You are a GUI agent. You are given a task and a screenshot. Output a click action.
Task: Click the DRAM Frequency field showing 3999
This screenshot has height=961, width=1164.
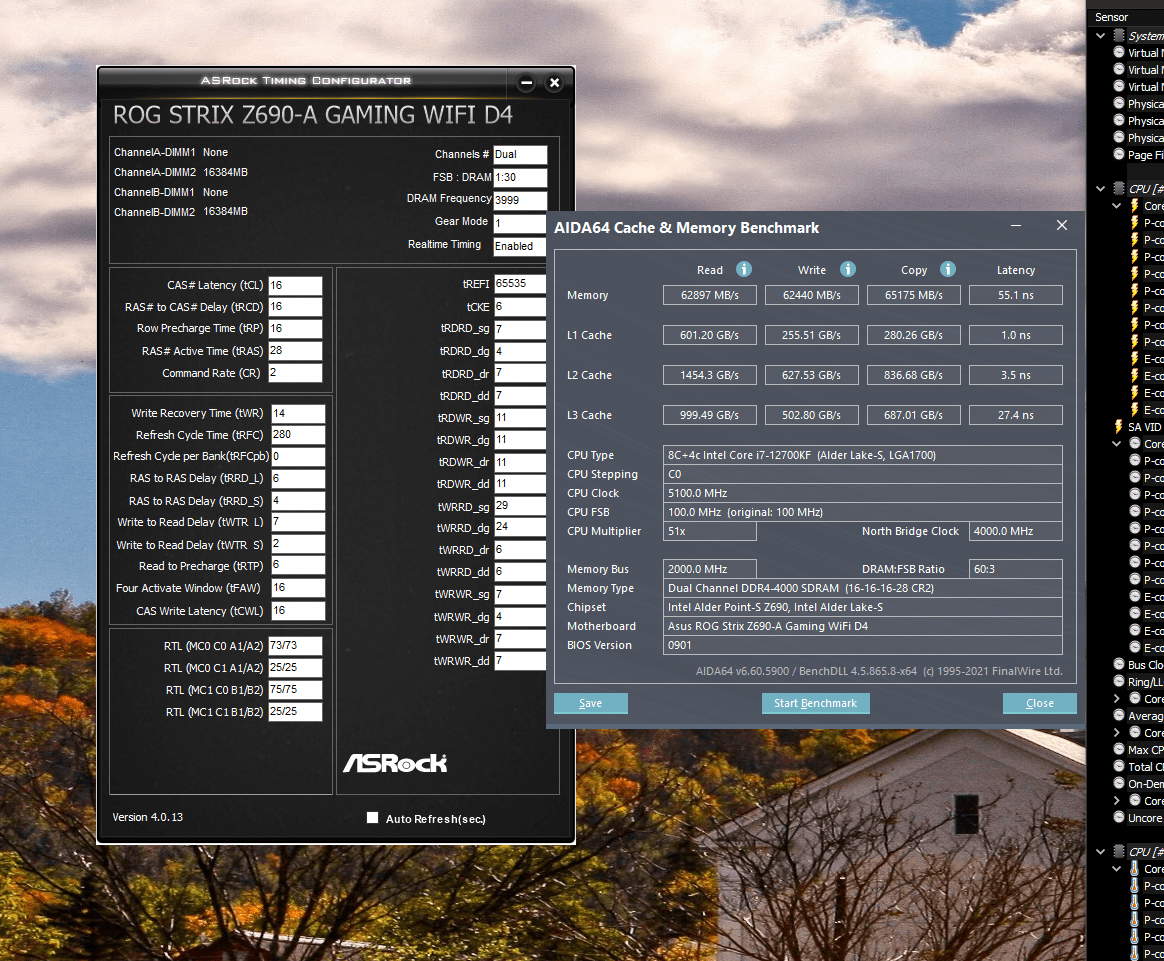[x=520, y=200]
